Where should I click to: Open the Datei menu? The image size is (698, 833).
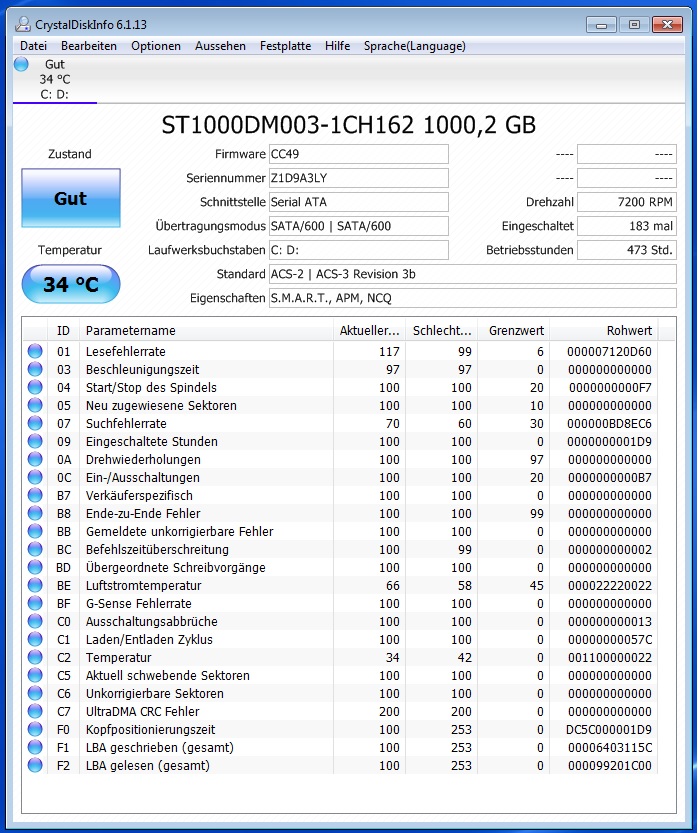[x=33, y=46]
